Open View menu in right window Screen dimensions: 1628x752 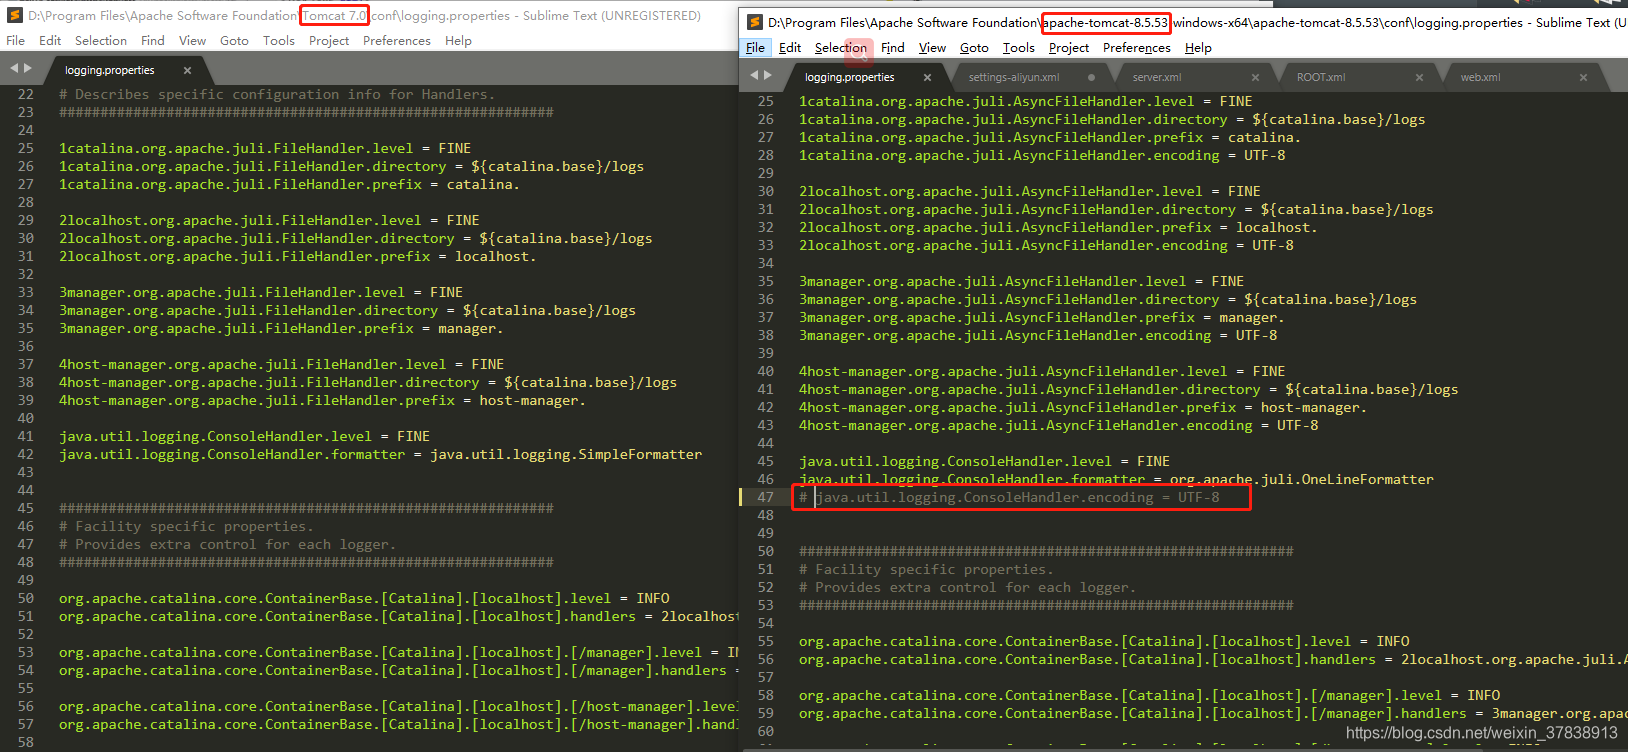click(x=933, y=48)
